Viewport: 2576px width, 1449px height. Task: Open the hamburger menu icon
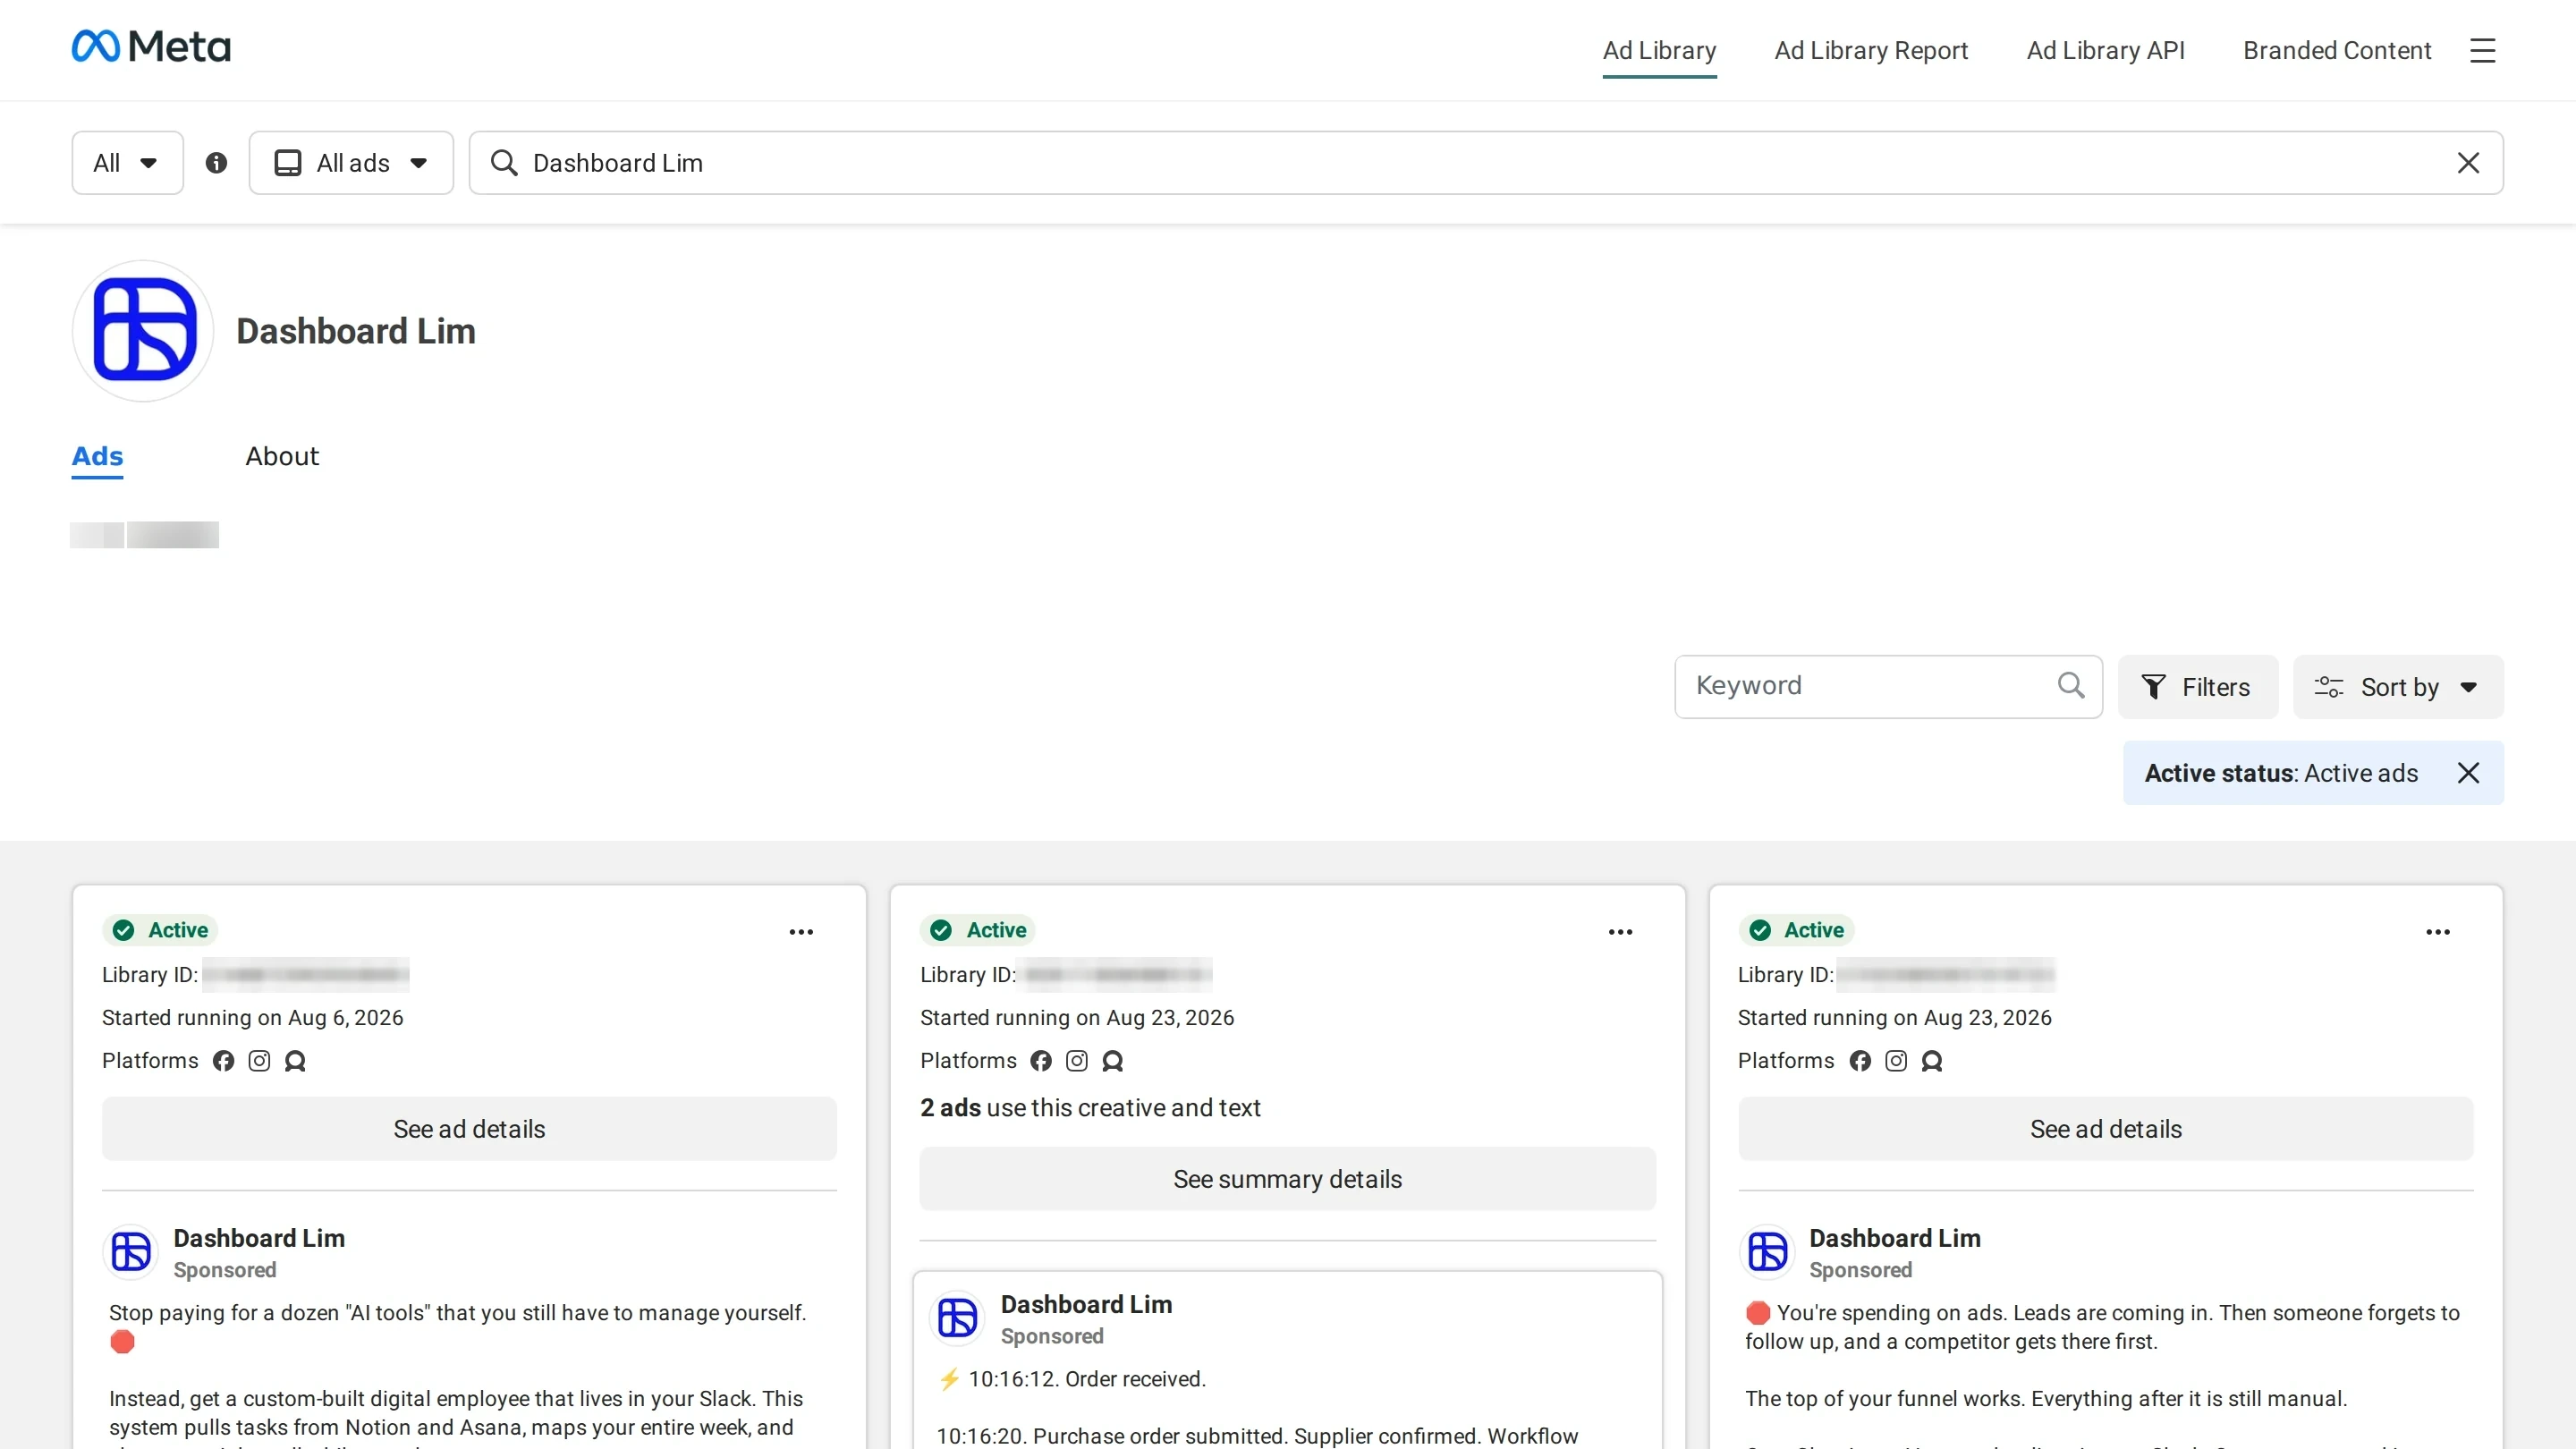click(2482, 50)
